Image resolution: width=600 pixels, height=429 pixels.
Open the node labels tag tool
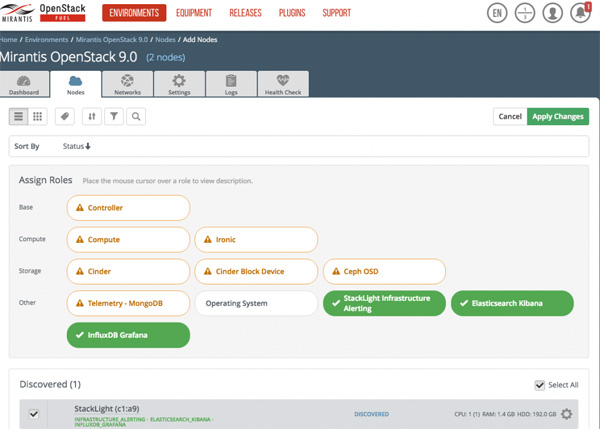coord(65,116)
